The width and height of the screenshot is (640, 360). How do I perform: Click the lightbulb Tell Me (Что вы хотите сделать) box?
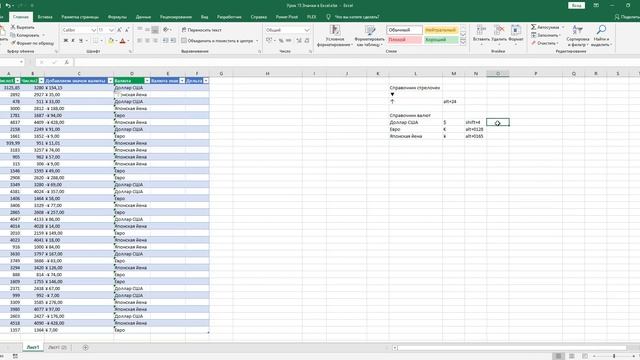353,17
